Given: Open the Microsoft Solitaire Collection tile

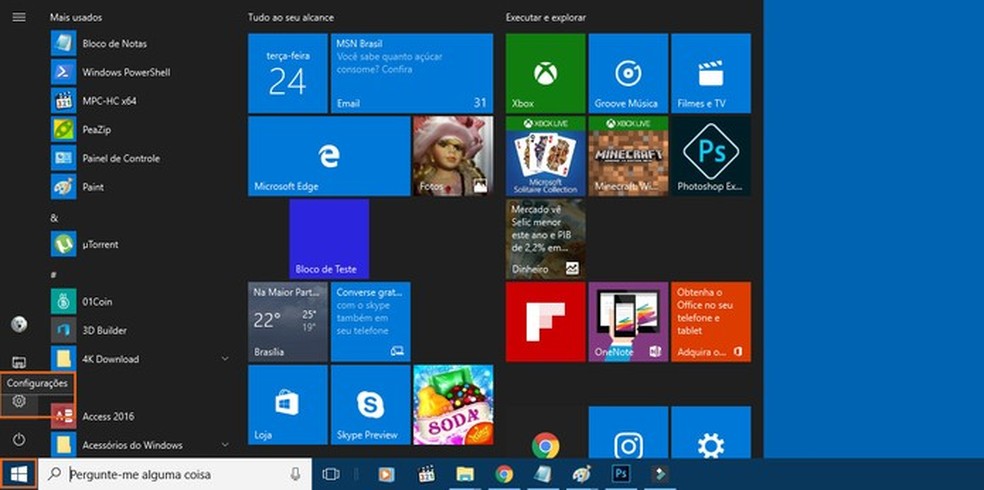Looking at the screenshot, I should (x=545, y=156).
